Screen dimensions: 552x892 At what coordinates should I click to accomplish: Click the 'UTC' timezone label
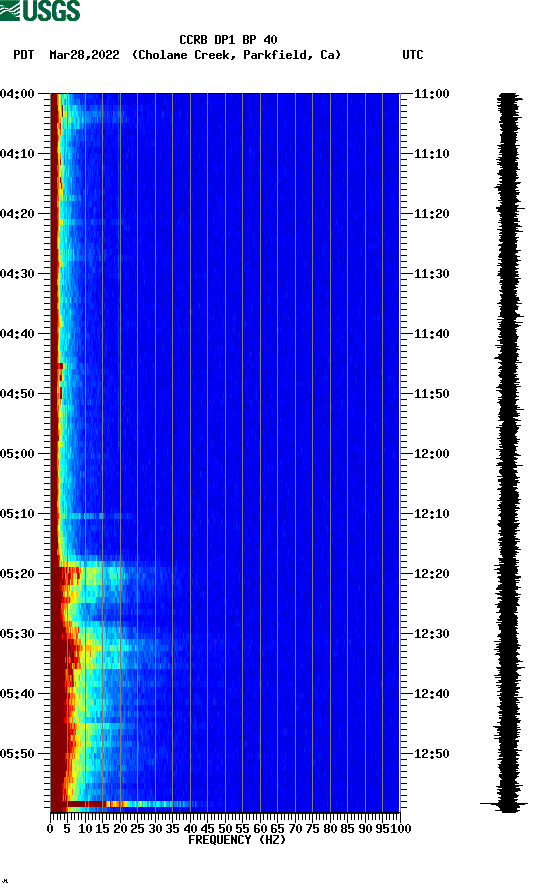tap(413, 55)
